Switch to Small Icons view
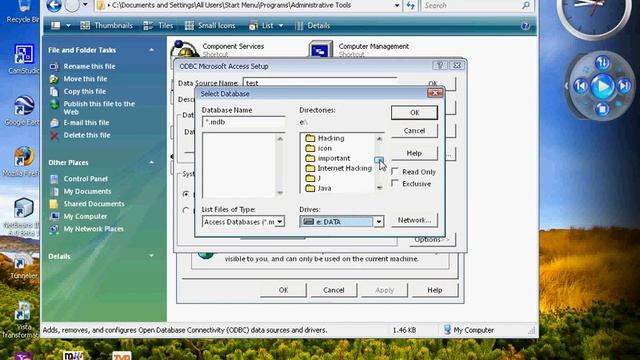The image size is (640, 360). (210, 25)
